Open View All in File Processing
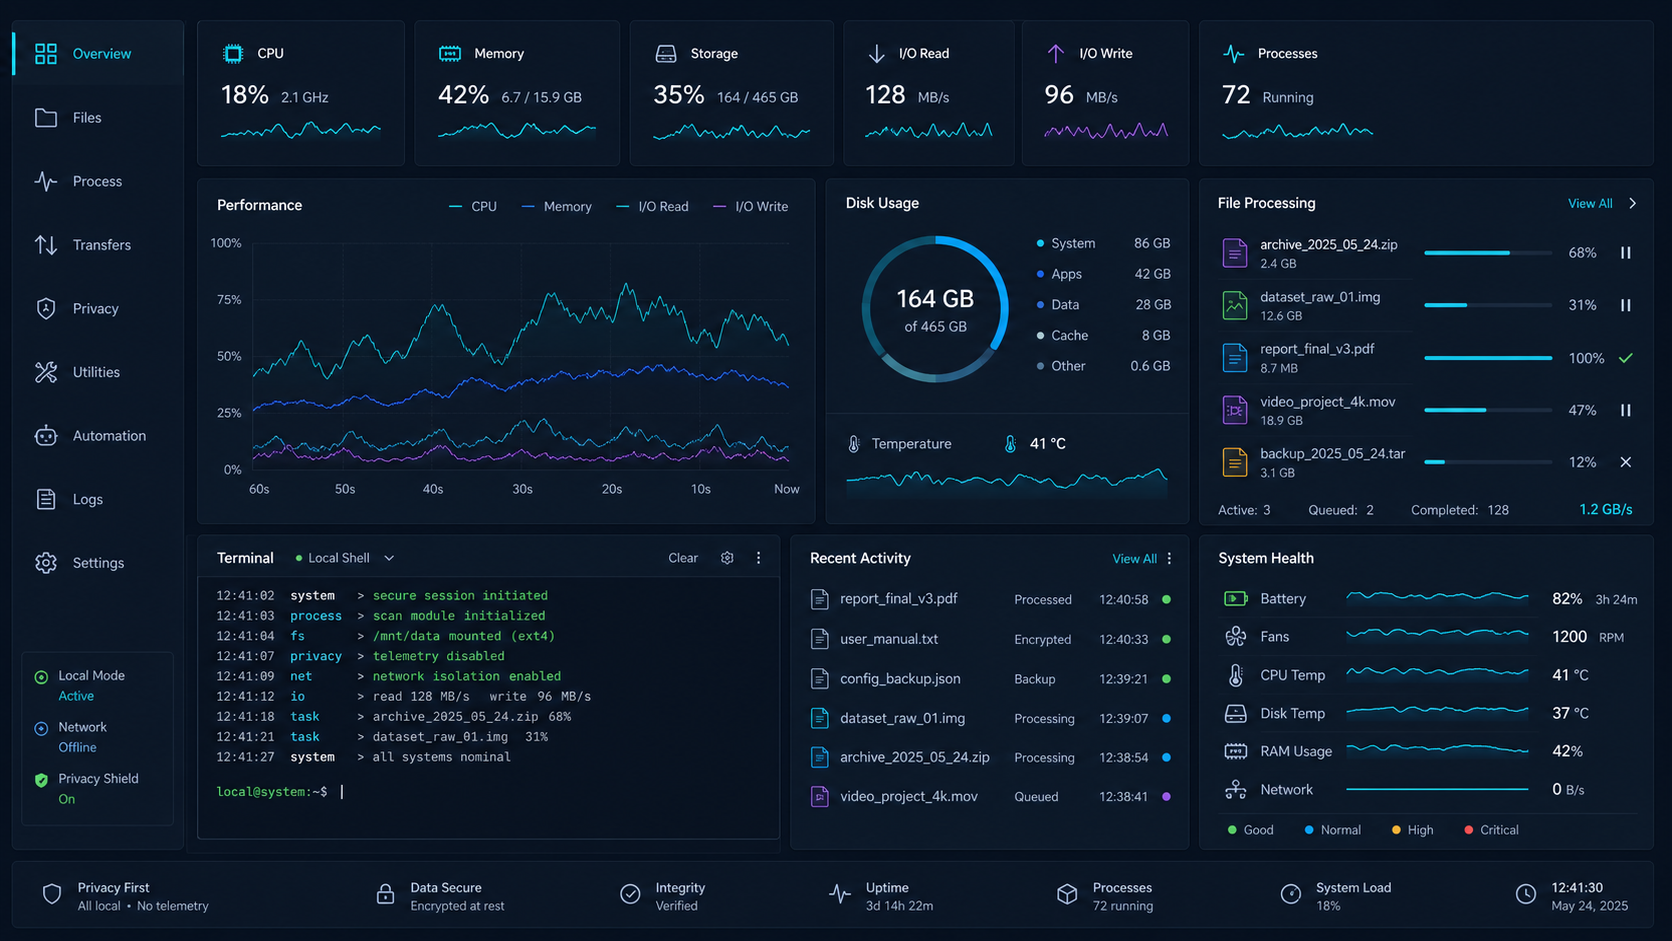This screenshot has height=941, width=1672. (x=1590, y=204)
